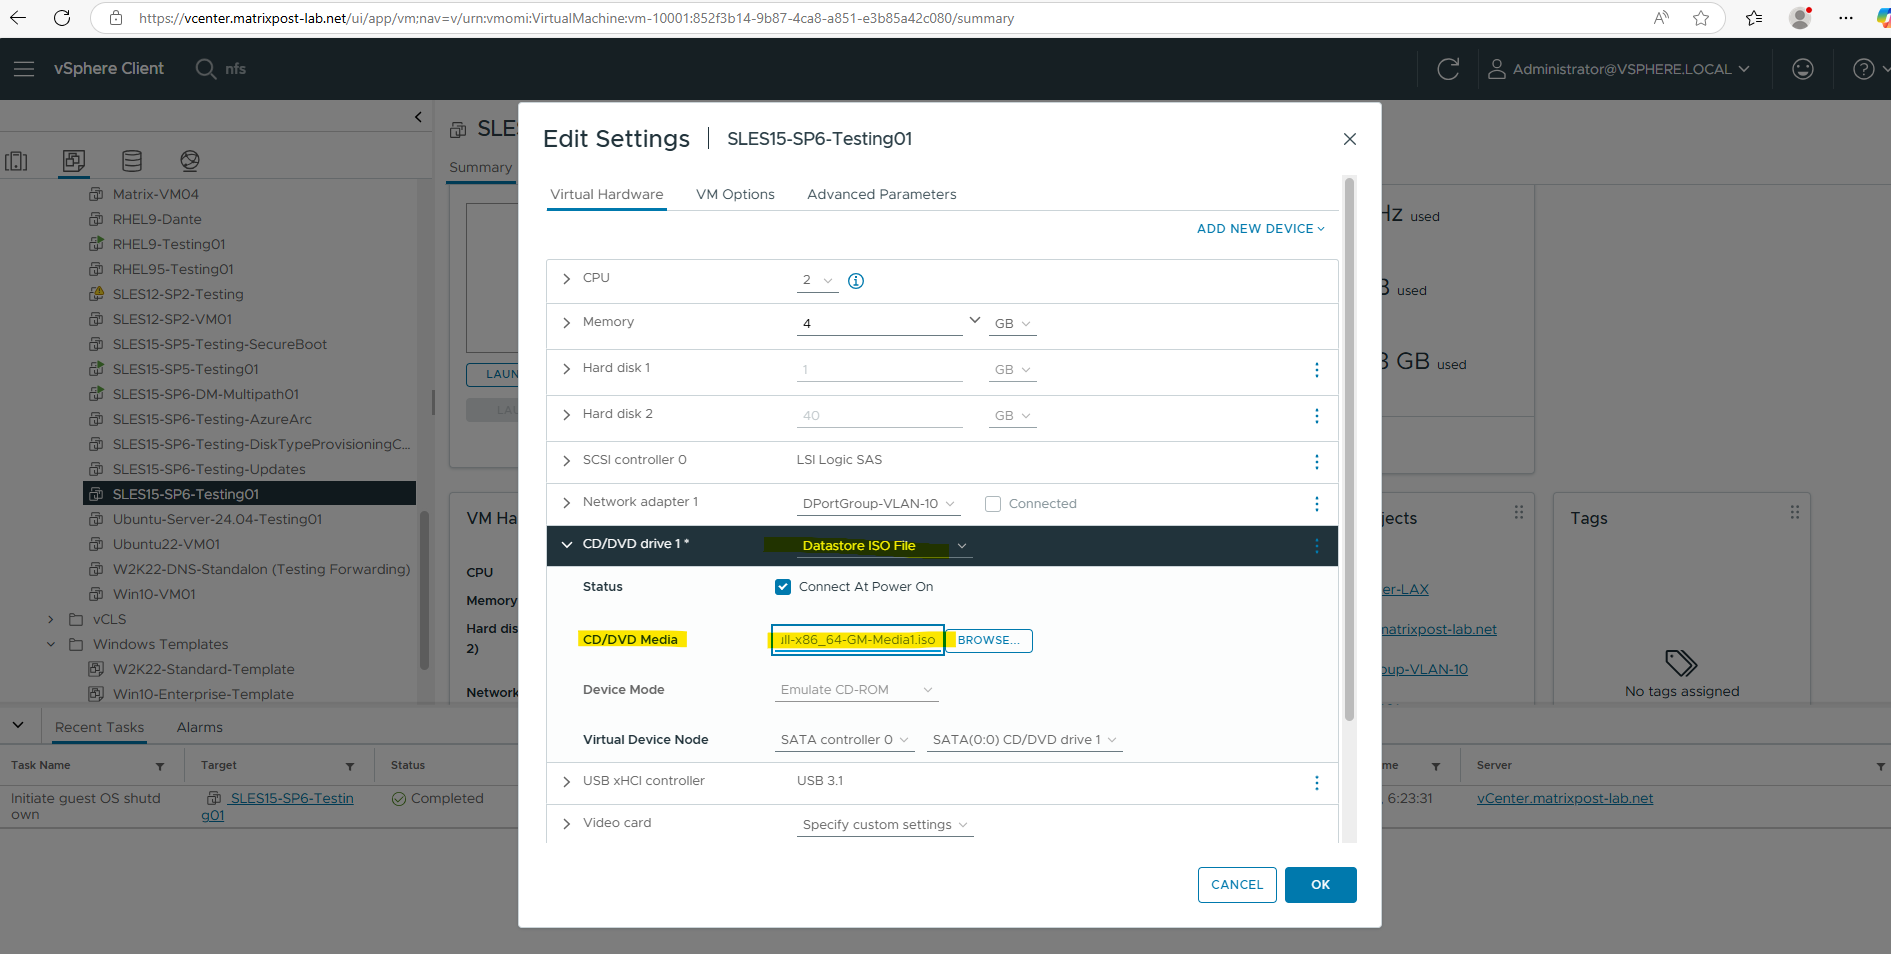The image size is (1891, 954).
Task: Switch to VMs and Templates view
Action: coord(74,161)
